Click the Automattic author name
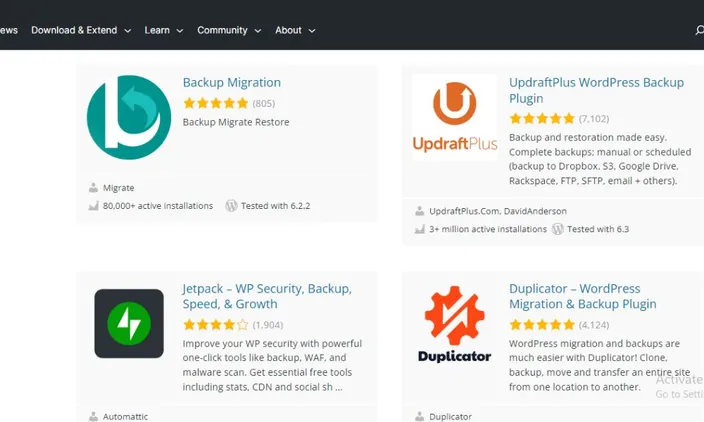Image resolution: width=704 pixels, height=422 pixels. (125, 417)
